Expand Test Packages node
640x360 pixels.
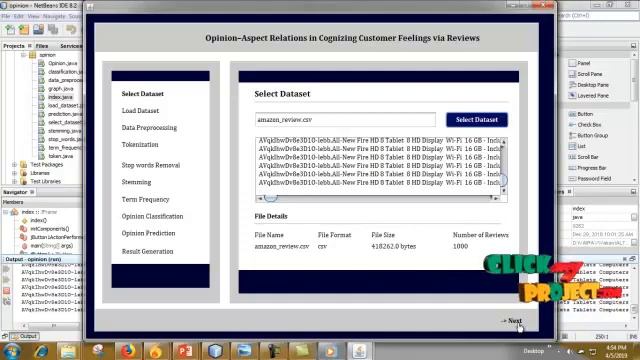(x=15, y=164)
